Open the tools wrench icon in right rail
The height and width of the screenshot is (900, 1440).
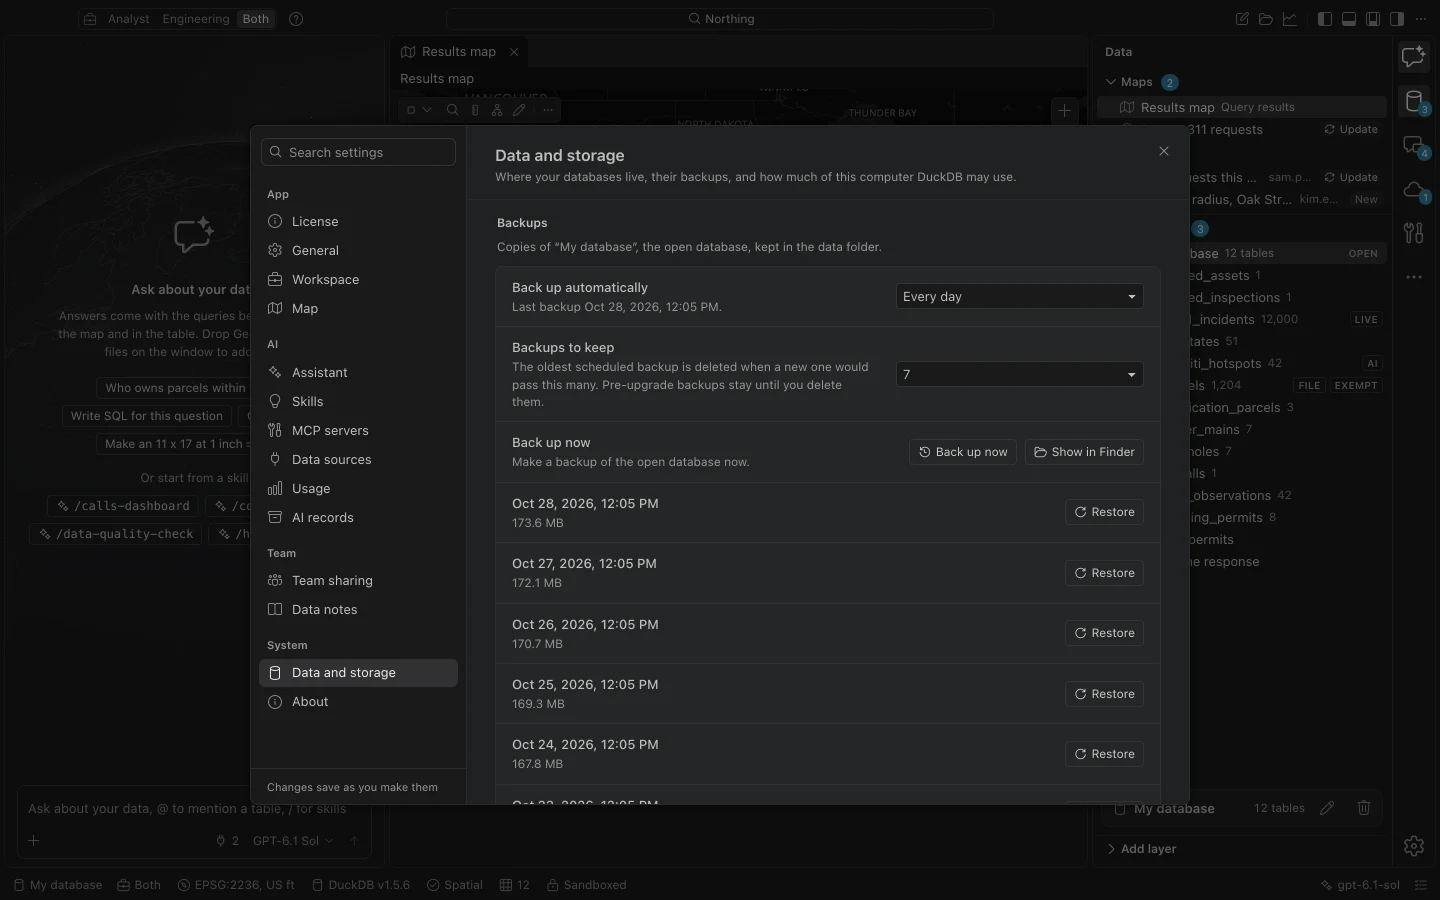click(1413, 233)
